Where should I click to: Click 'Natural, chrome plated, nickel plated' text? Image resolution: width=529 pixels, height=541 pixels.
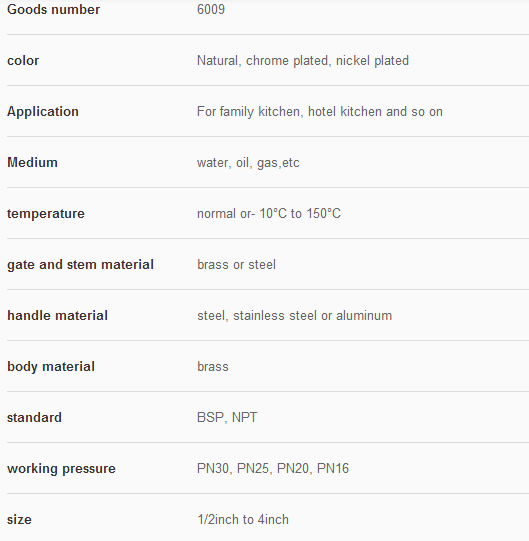click(x=303, y=61)
